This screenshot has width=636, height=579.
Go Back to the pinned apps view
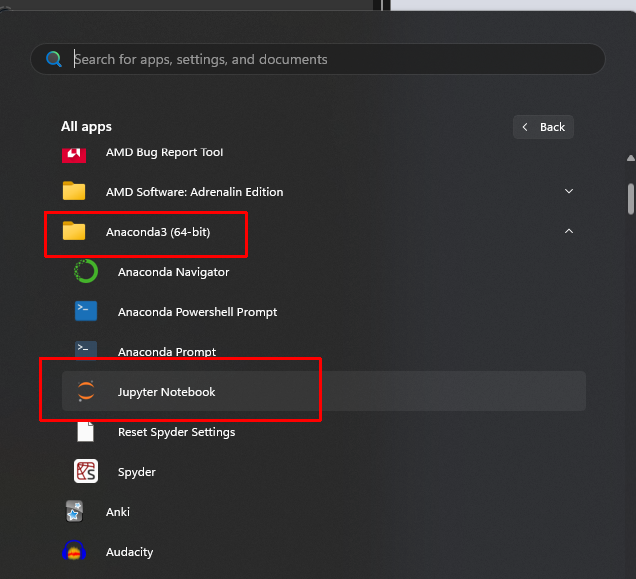pos(543,127)
